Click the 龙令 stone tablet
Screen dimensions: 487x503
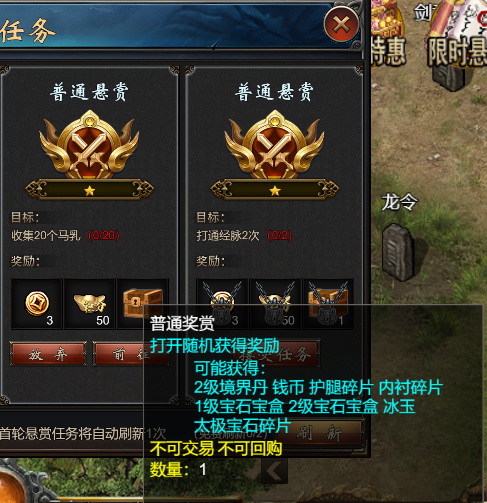(398, 252)
